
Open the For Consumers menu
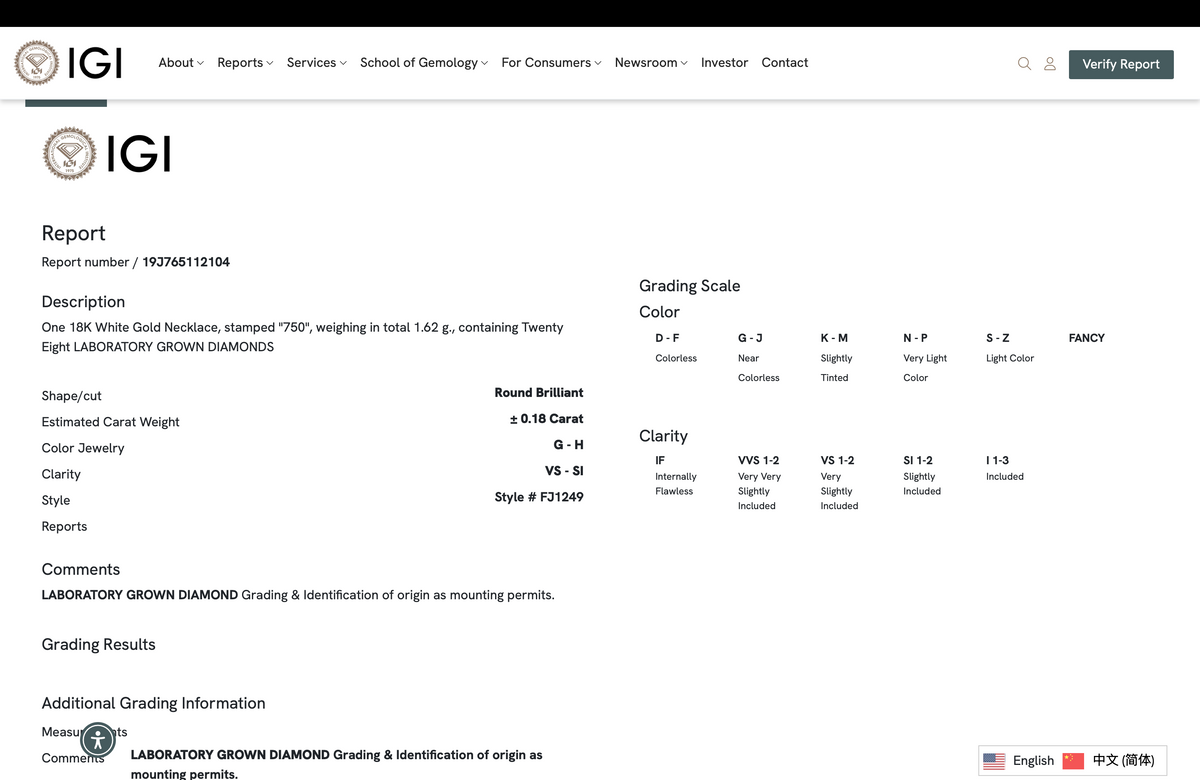(x=551, y=62)
